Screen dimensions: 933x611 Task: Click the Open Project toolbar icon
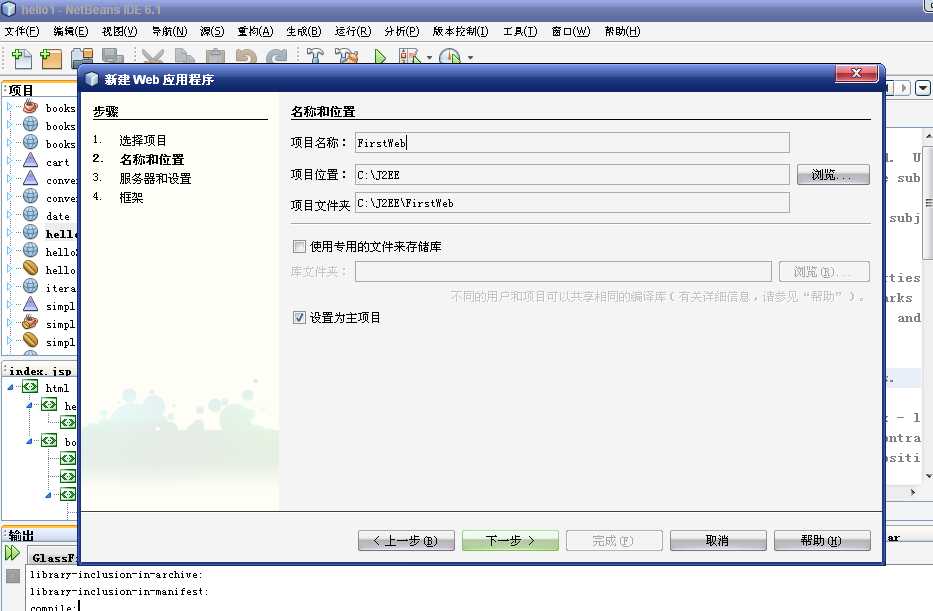(x=82, y=58)
